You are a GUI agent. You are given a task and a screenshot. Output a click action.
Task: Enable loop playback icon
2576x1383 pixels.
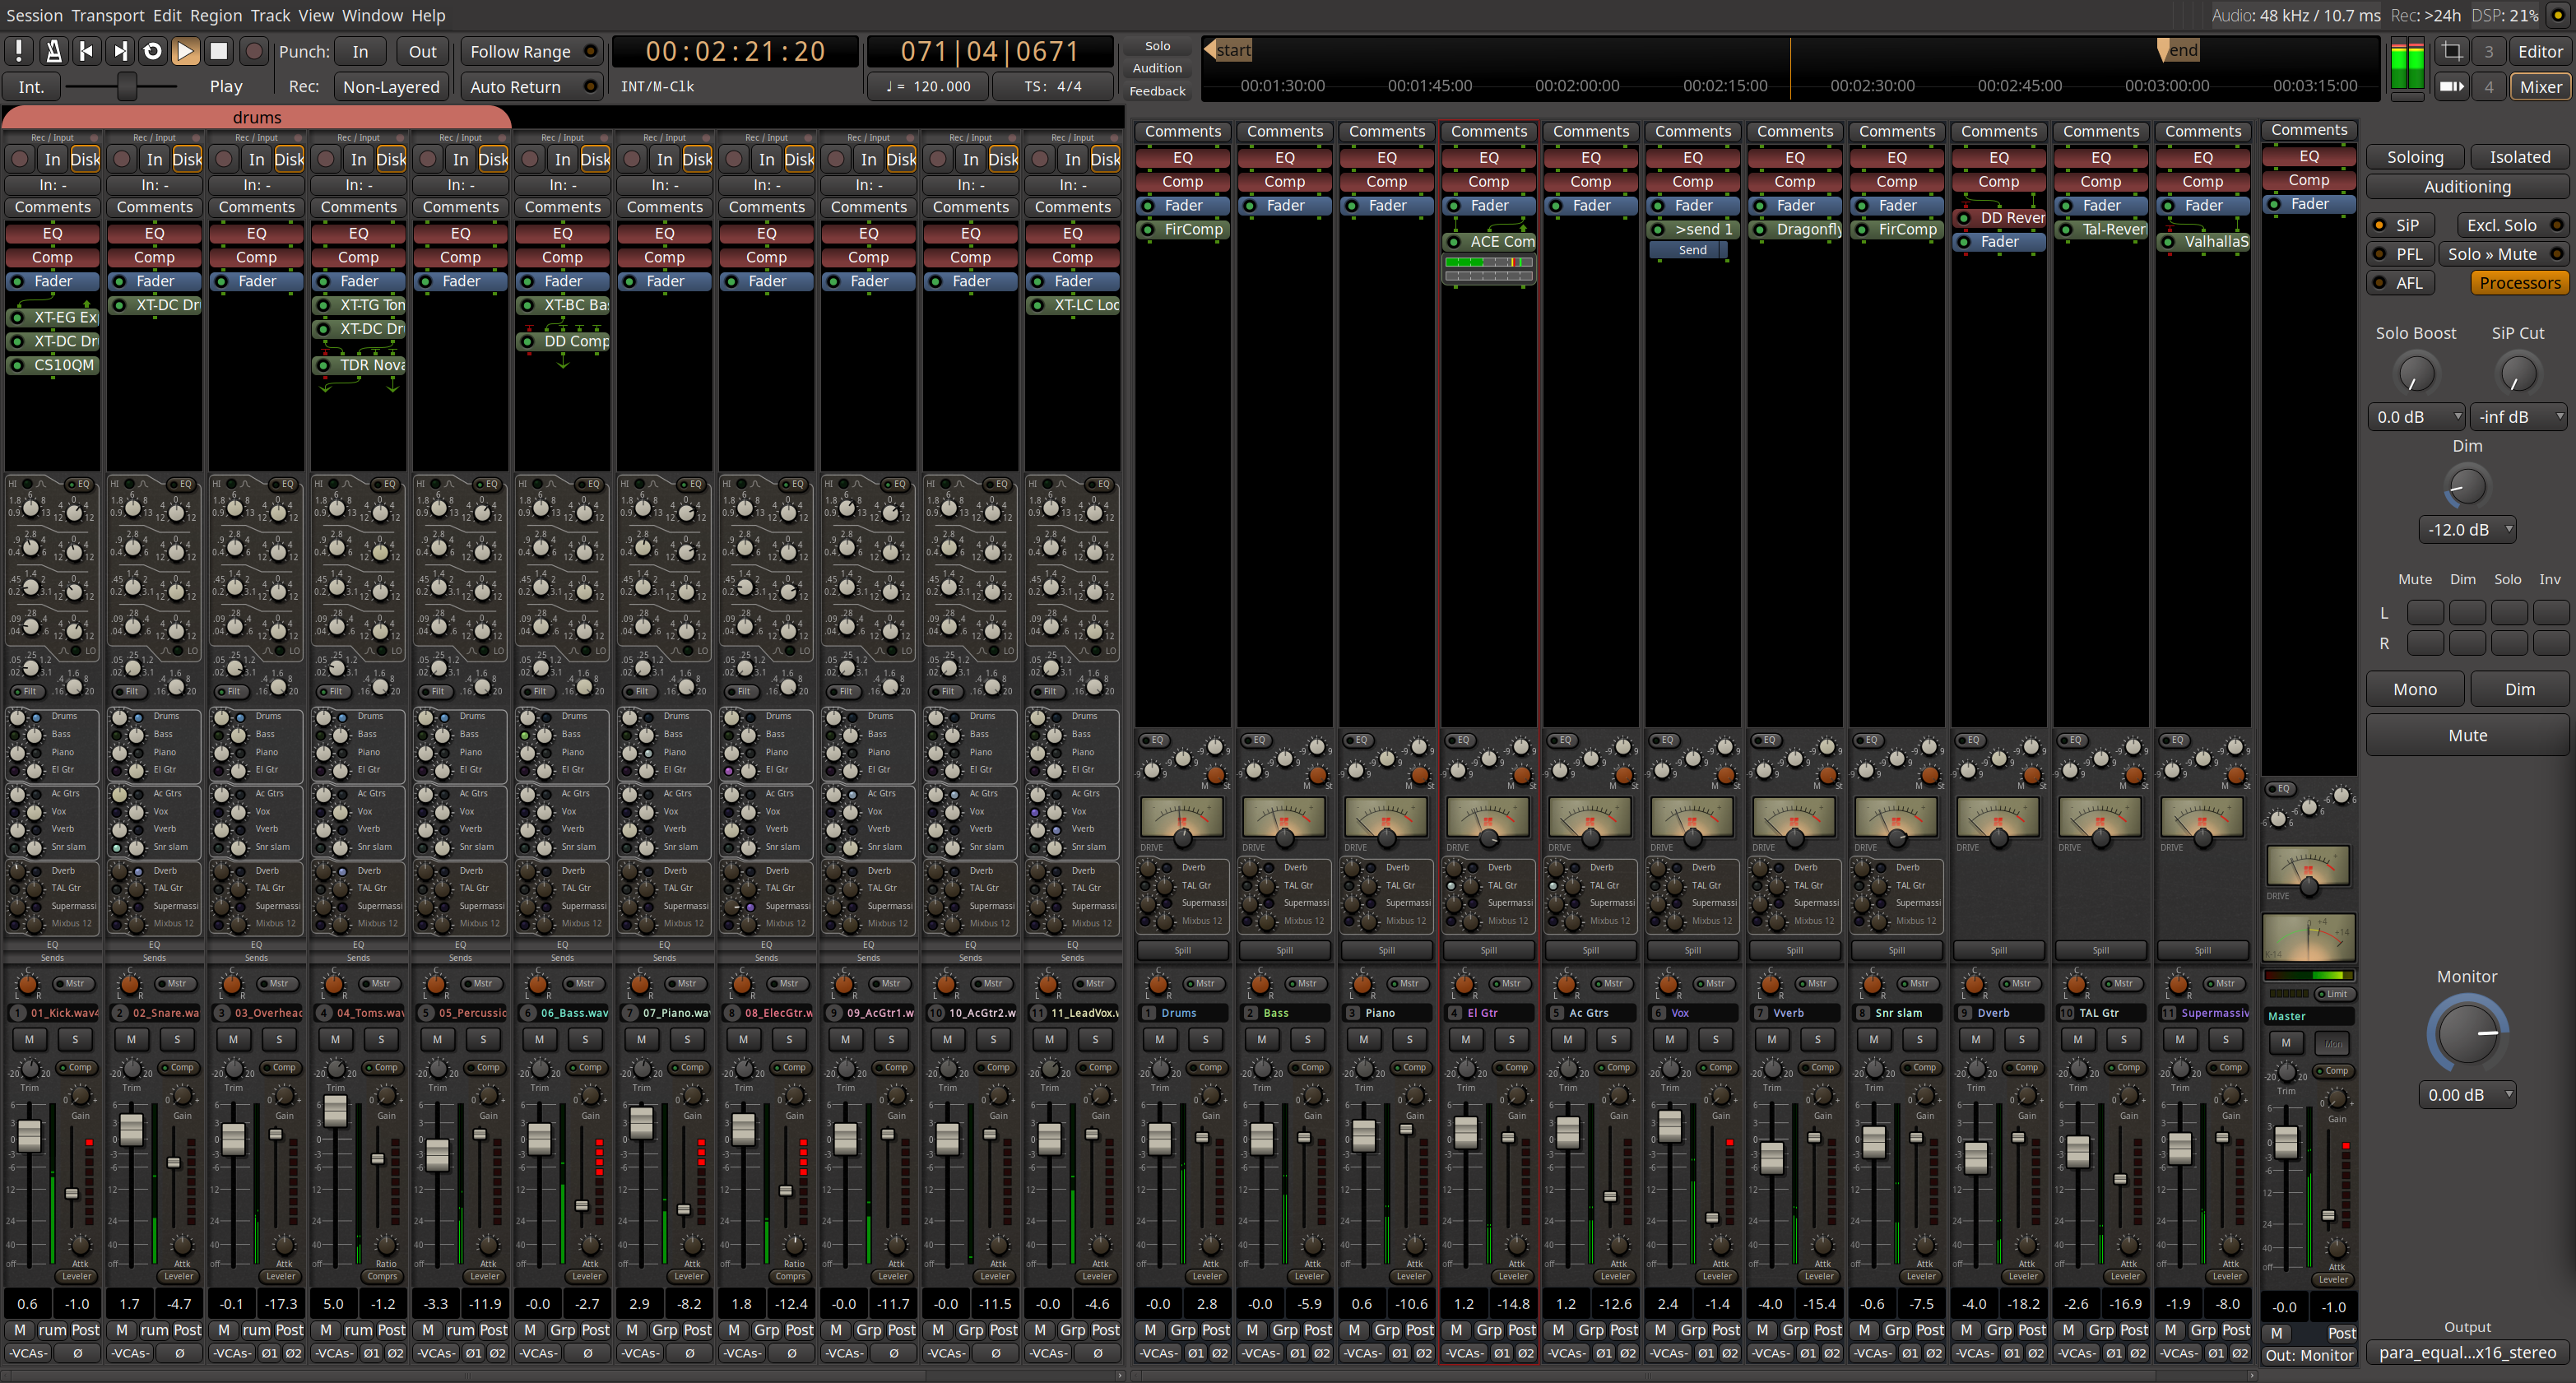tap(153, 51)
